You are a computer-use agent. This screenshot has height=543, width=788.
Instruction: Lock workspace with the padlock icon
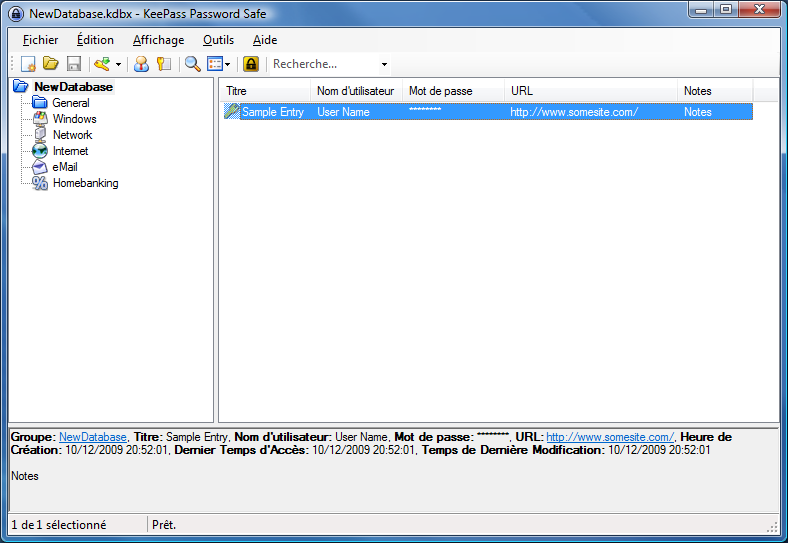point(251,64)
